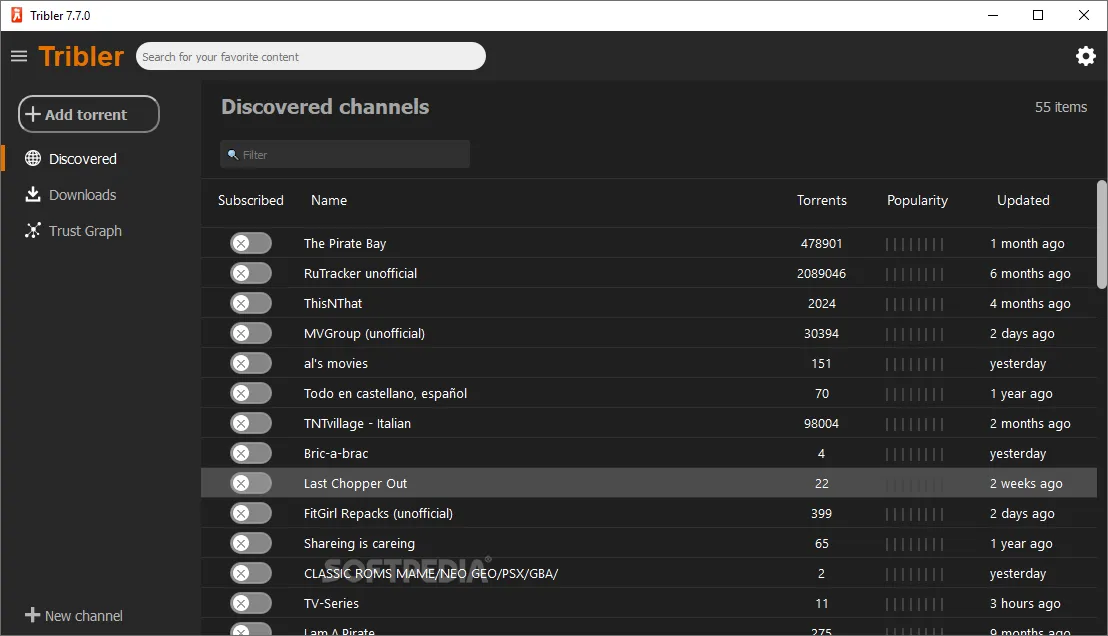The width and height of the screenshot is (1108, 636).
Task: Click the Add torrent button
Action: [89, 114]
